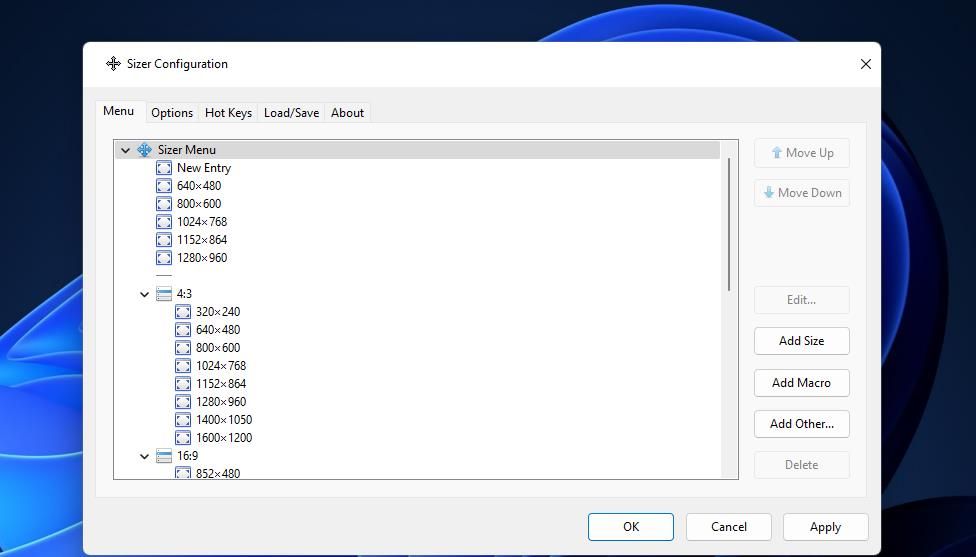The image size is (976, 557).
Task: Click the Apply button
Action: [825, 527]
